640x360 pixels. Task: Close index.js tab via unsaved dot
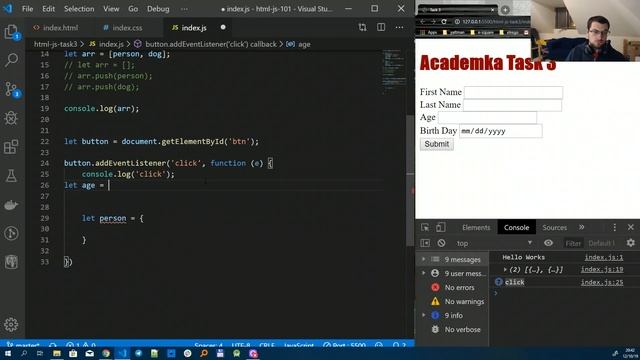tap(223, 27)
